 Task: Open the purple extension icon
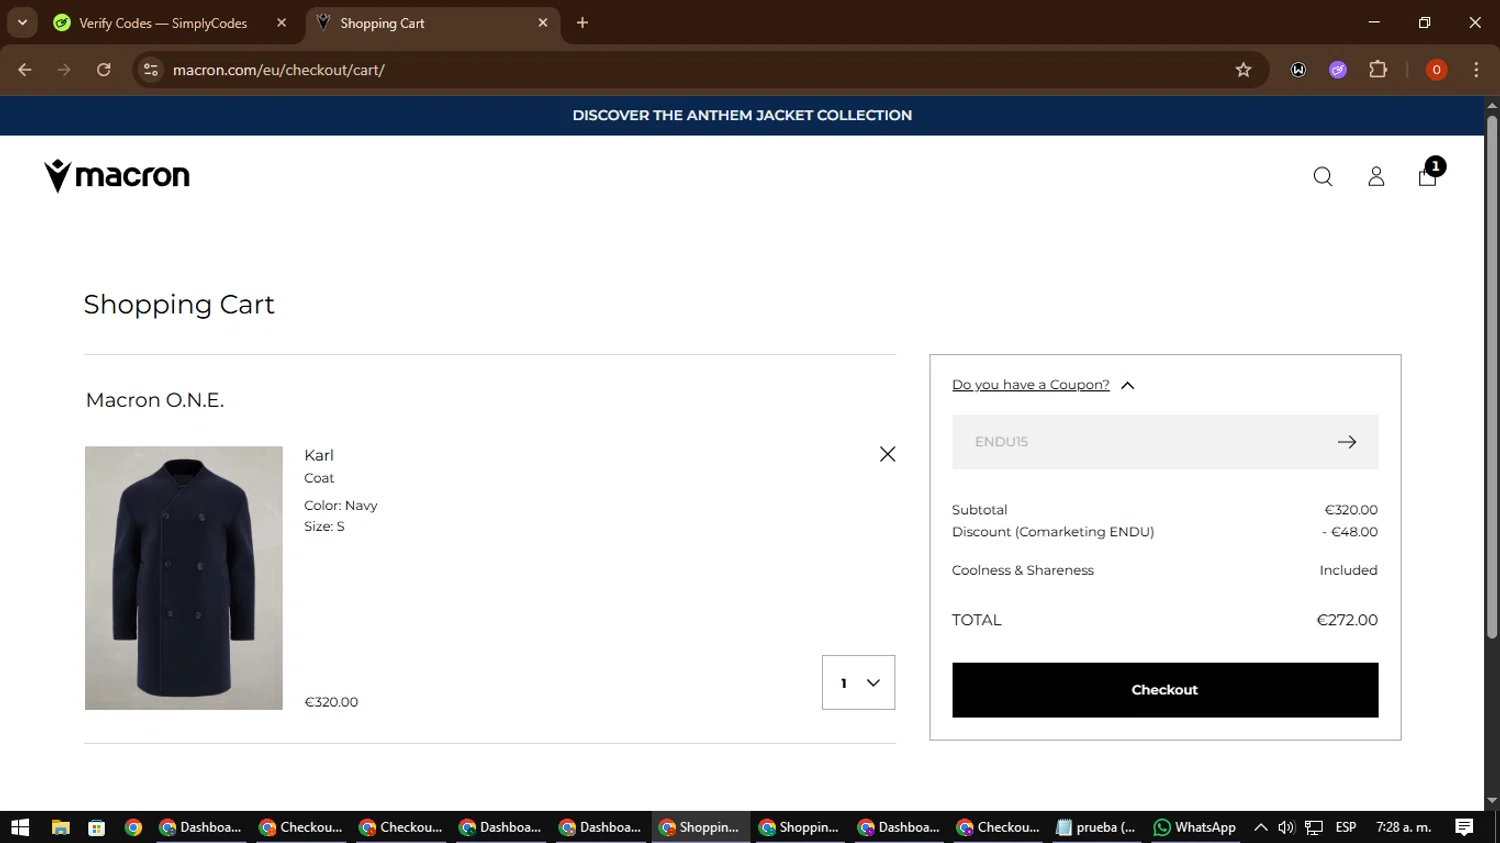click(x=1338, y=70)
